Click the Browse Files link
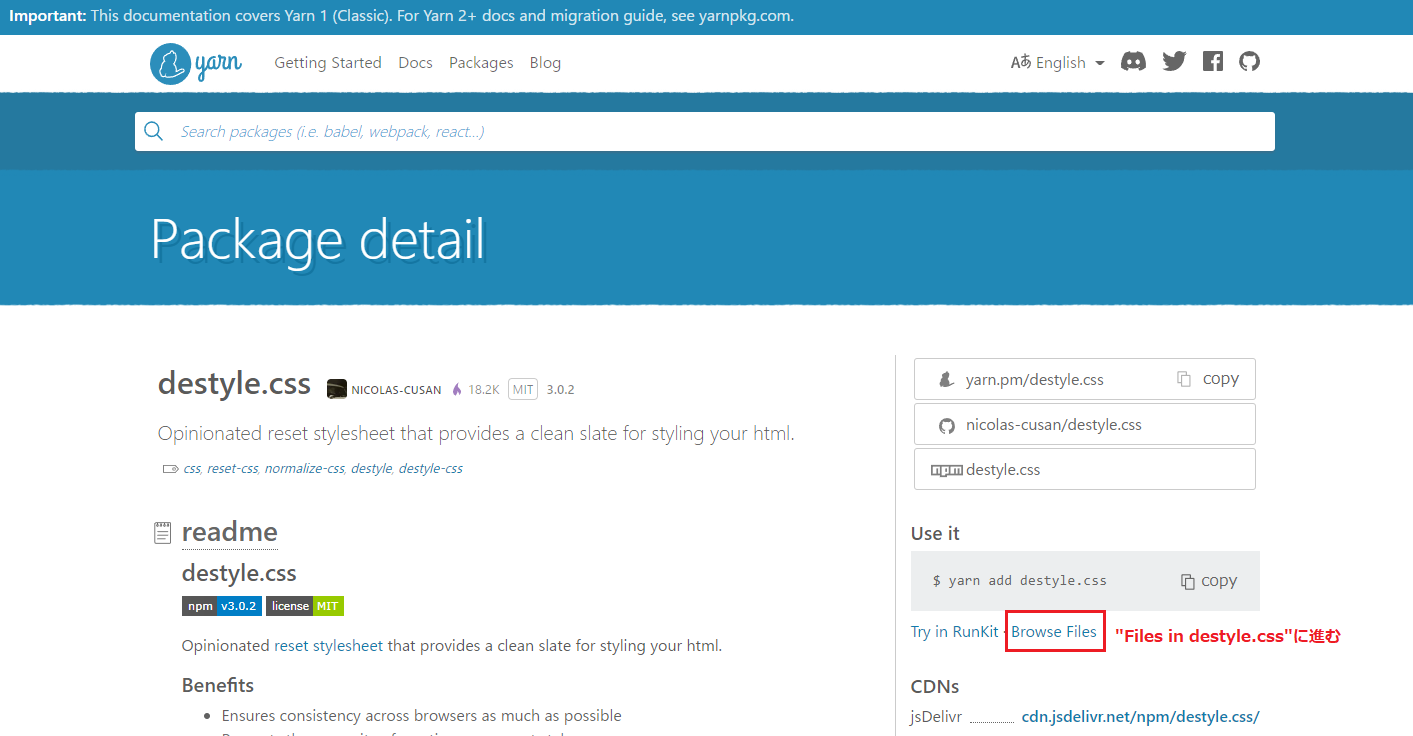1413x736 pixels. [x=1054, y=632]
